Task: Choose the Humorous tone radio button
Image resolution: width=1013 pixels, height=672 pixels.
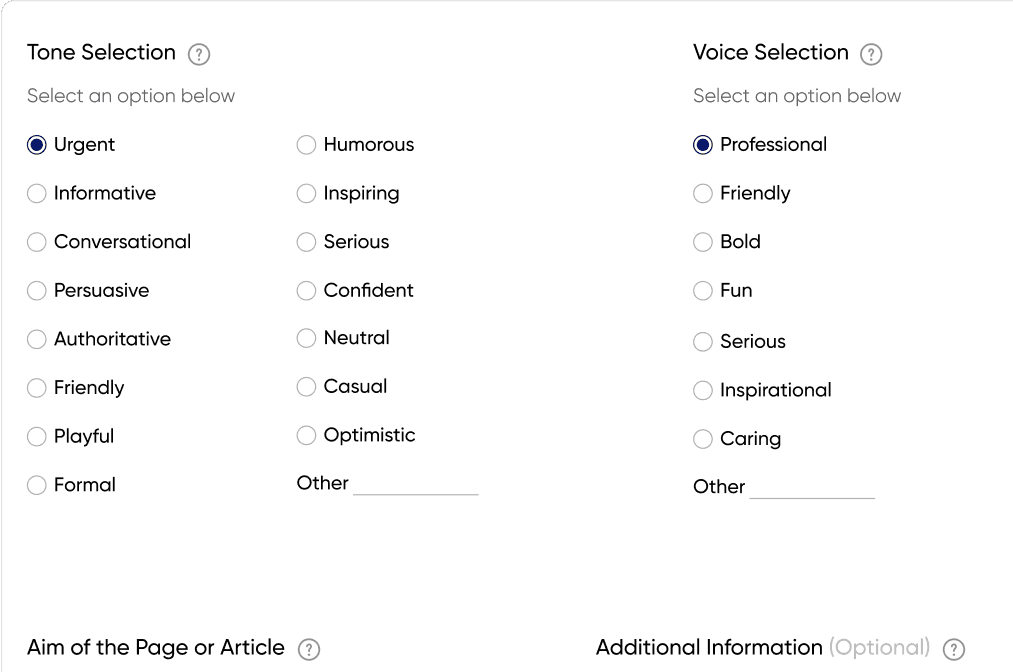Action: coord(307,145)
